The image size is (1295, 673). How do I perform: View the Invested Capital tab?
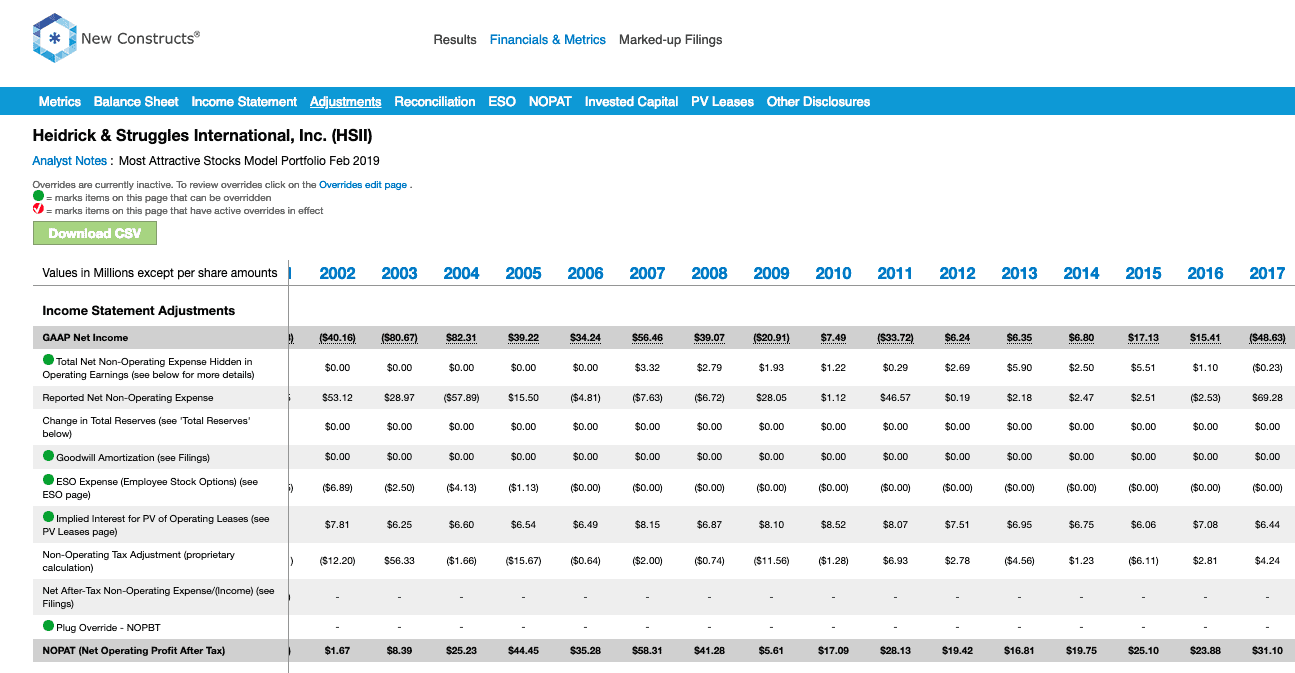(631, 101)
